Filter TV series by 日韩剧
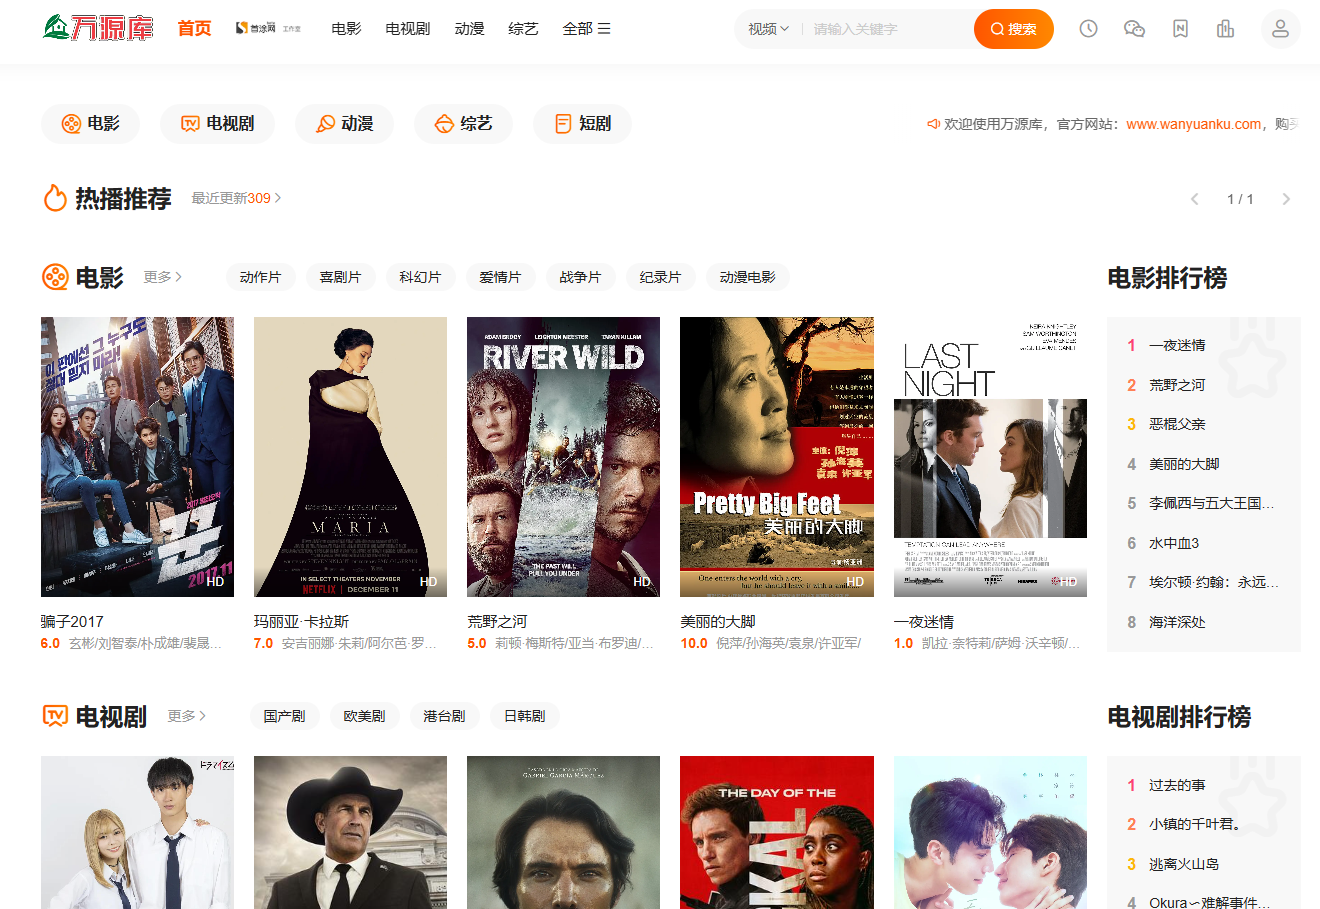The image size is (1320, 909). 524,716
